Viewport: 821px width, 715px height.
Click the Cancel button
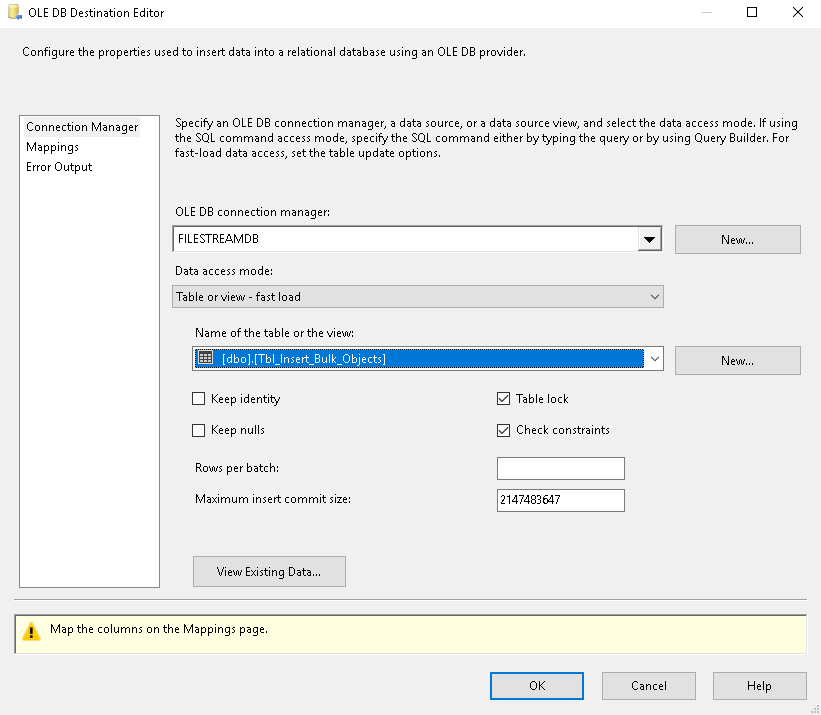pyautogui.click(x=648, y=686)
